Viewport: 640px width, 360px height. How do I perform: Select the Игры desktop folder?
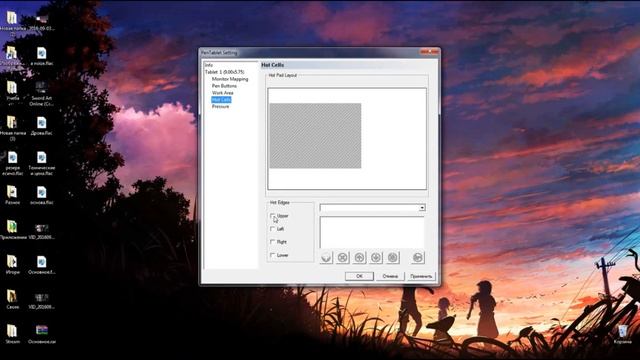coord(12,264)
